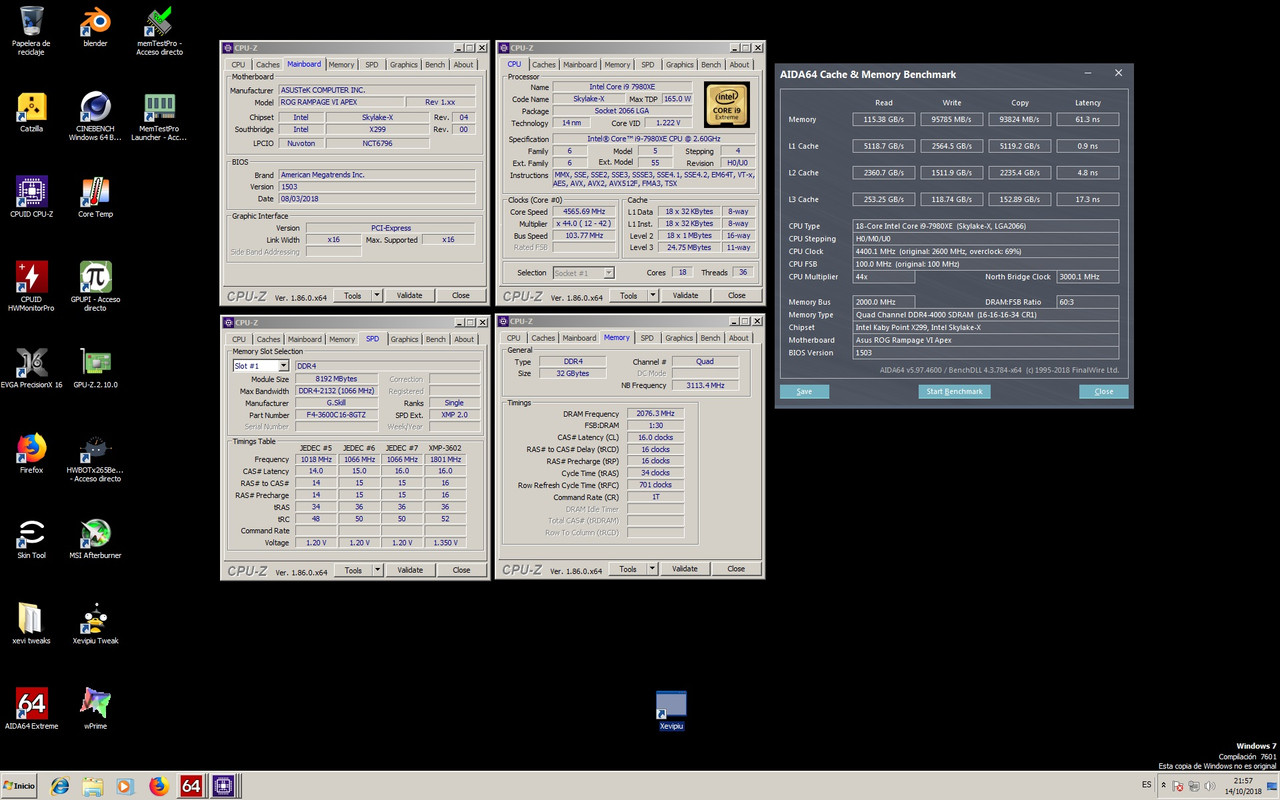The image size is (1280, 800).
Task: Select the xevi tweaks folder icon
Action: [31, 624]
